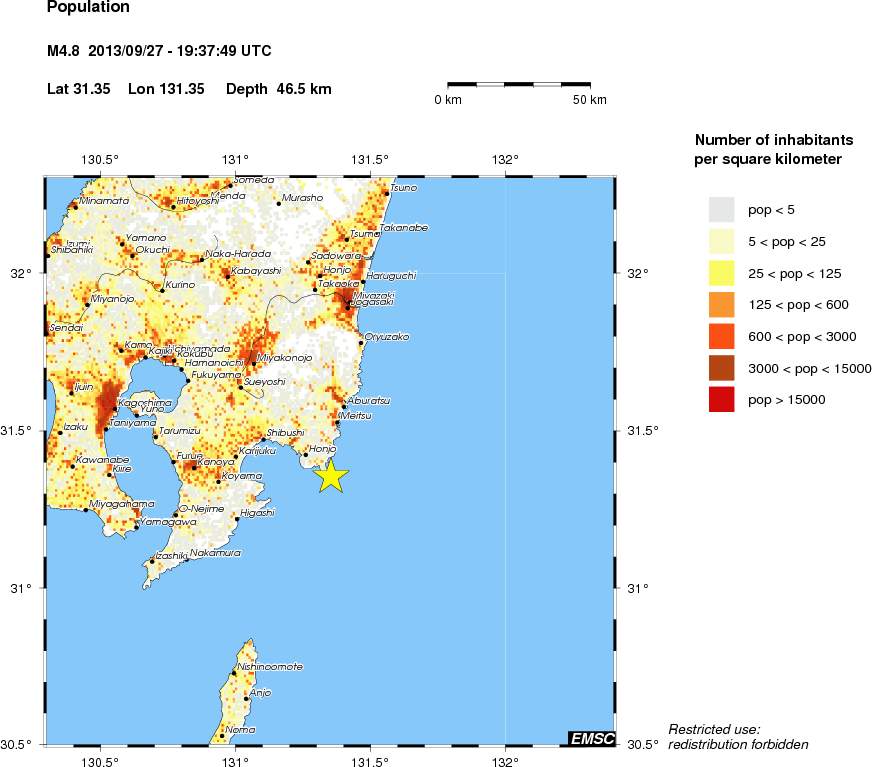Click the 'Population' title text

(88, 7)
